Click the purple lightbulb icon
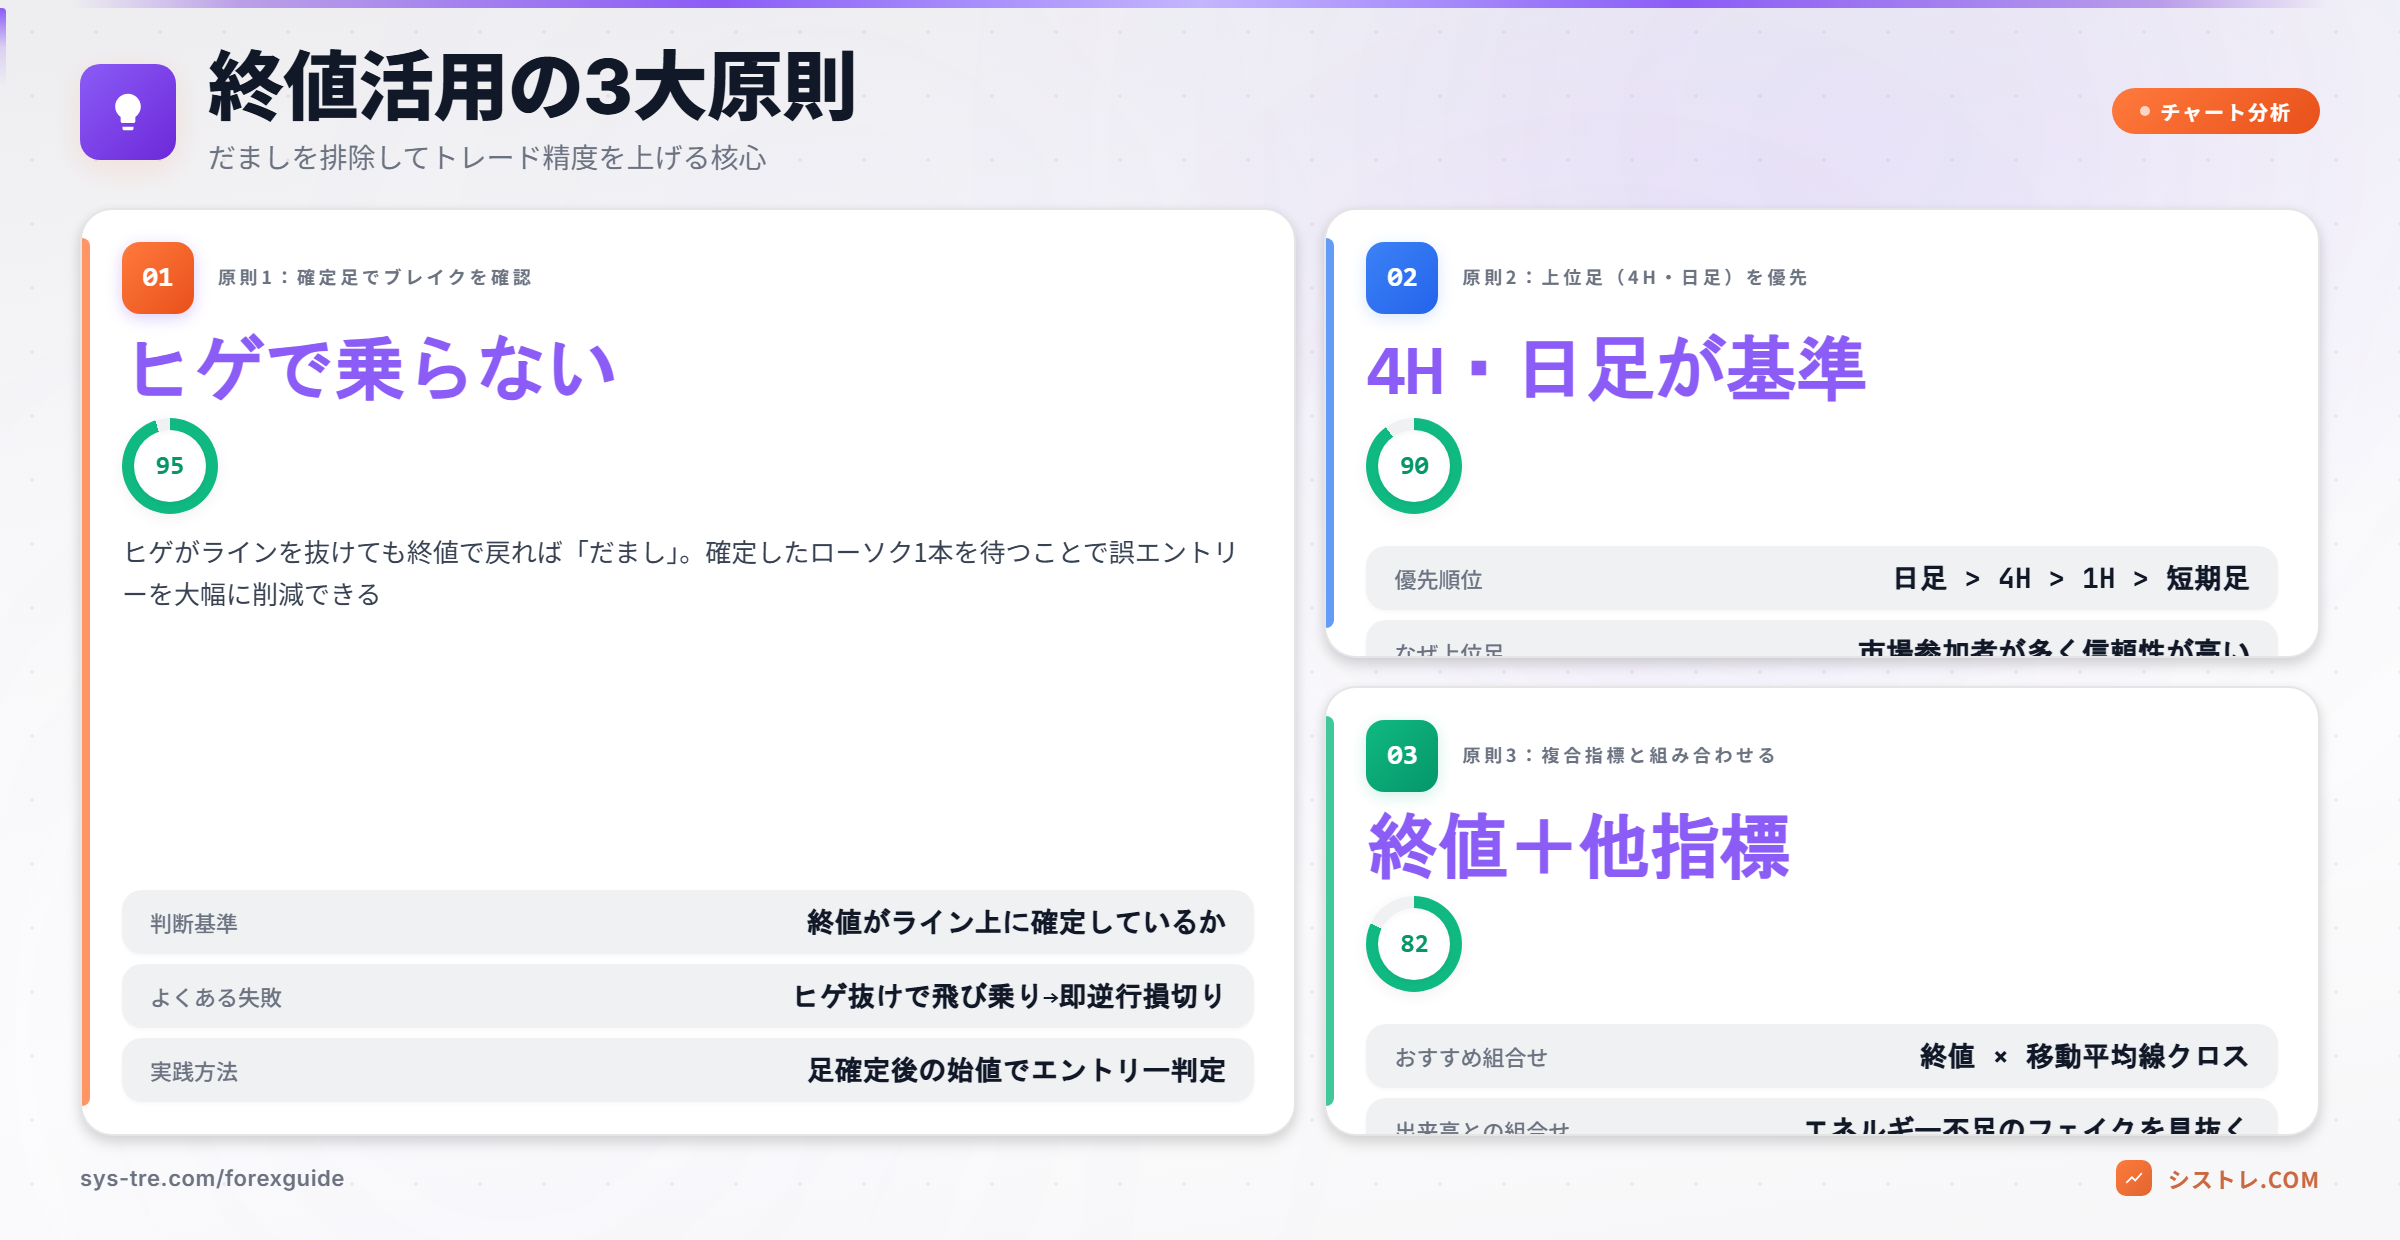Screen dimensions: 2400x1240 tap(128, 112)
